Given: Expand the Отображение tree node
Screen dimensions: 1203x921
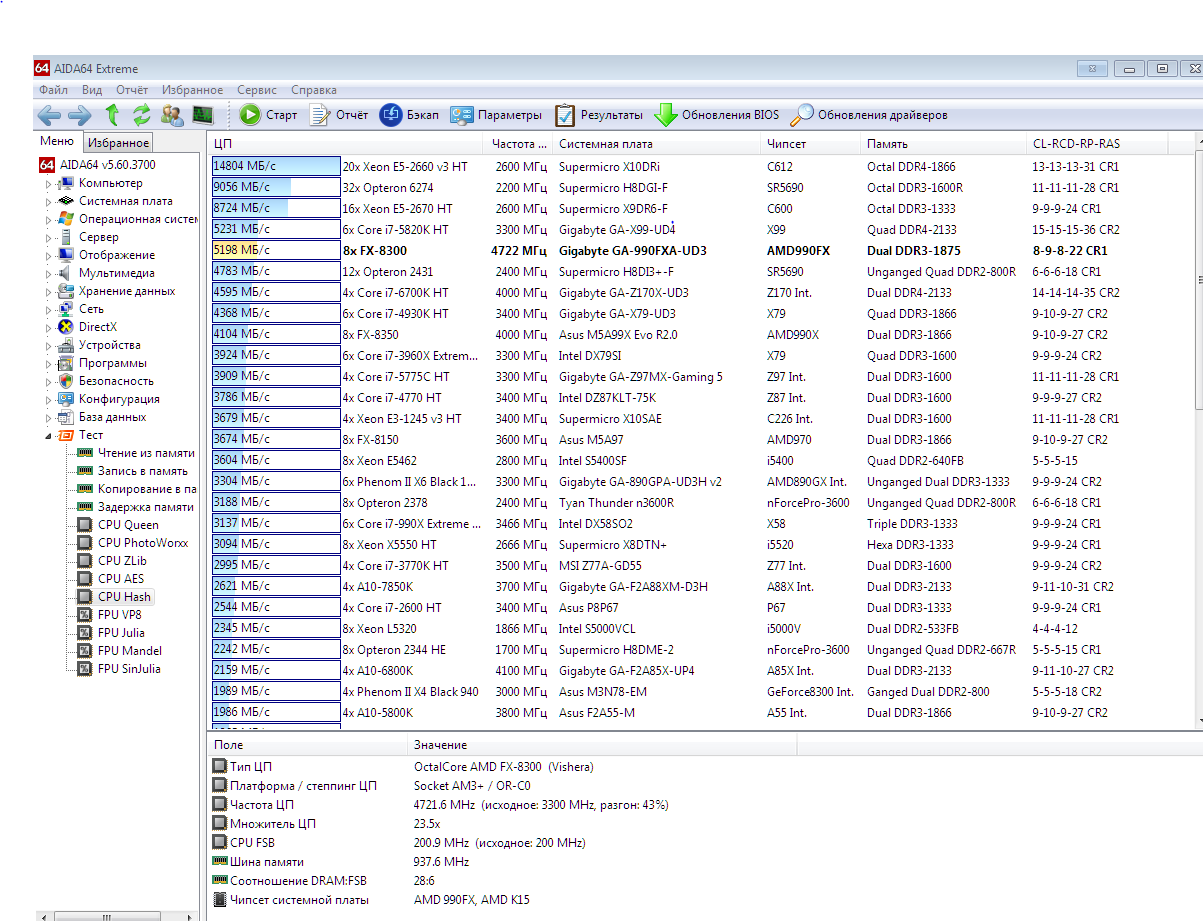Looking at the screenshot, I should 48,256.
